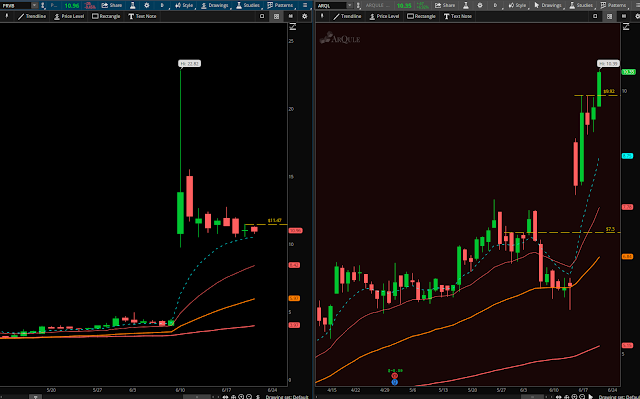Click the left chart bottom-left dropdown arrow
Image resolution: width=640 pixels, height=399 pixels.
[36, 397]
